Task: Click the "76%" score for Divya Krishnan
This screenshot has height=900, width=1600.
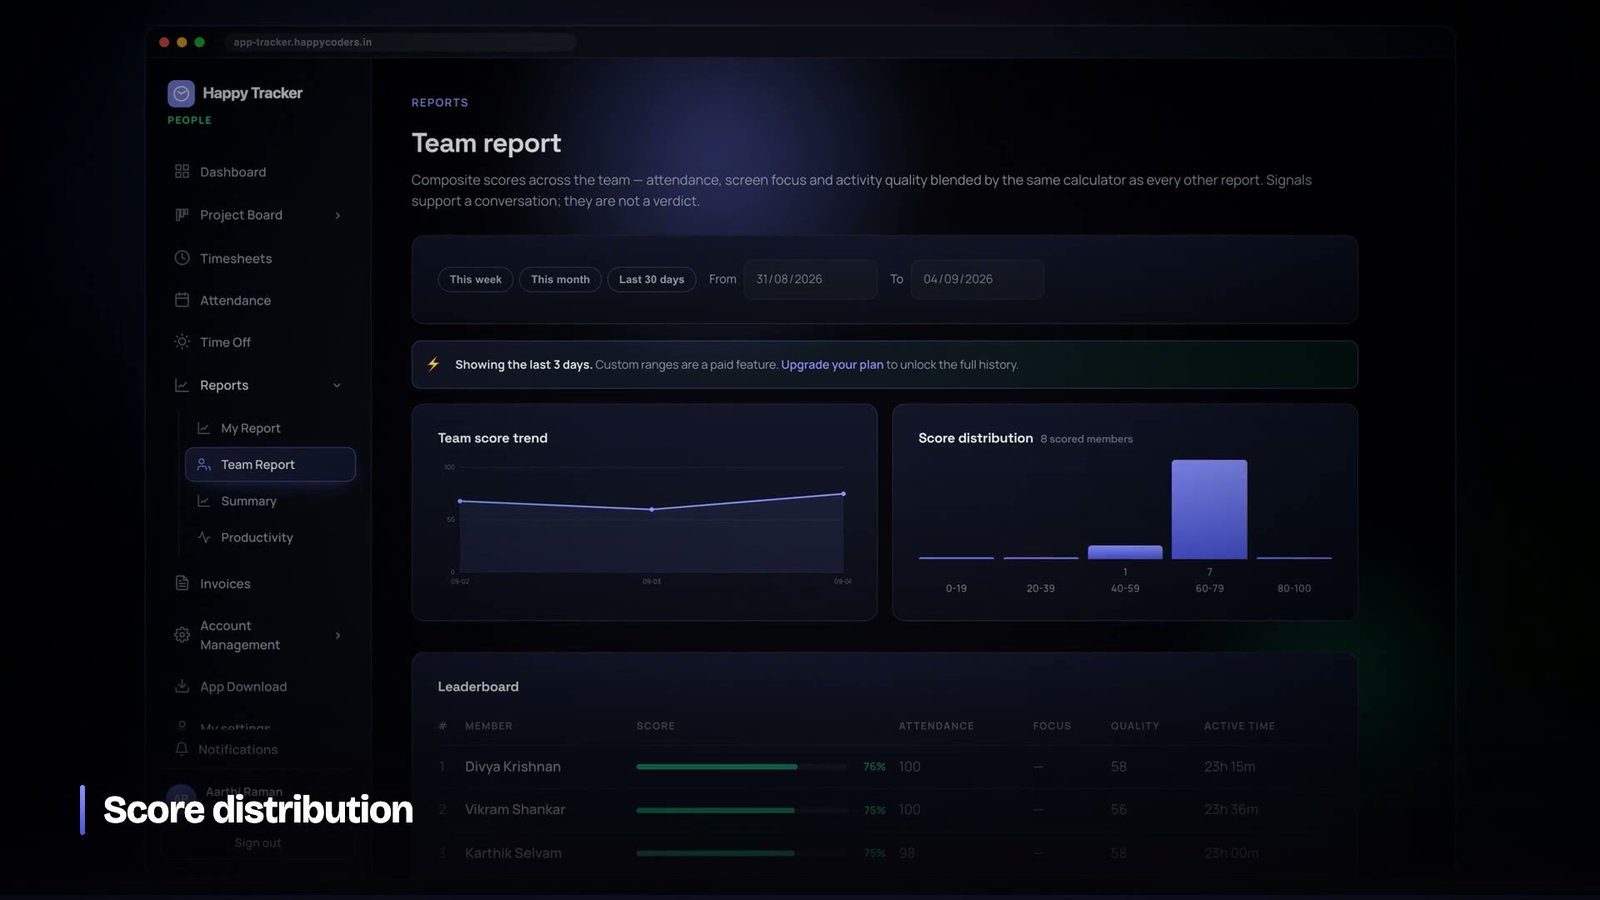Action: [x=875, y=767]
